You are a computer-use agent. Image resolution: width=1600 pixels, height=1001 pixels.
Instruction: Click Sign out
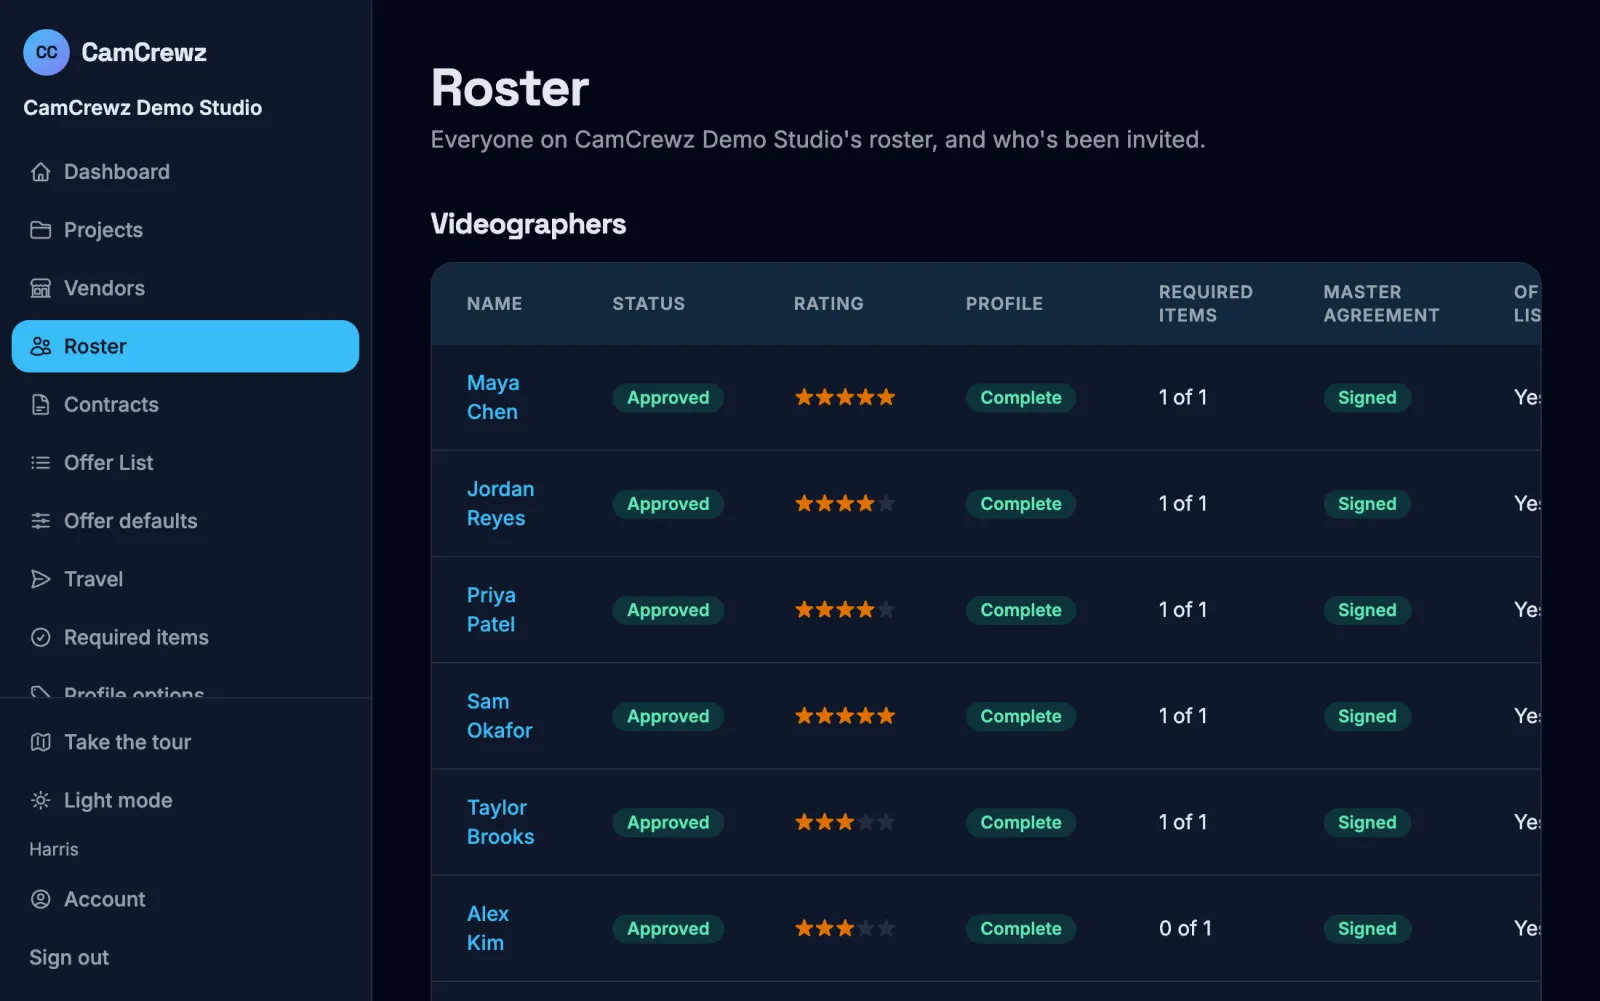pos(69,957)
